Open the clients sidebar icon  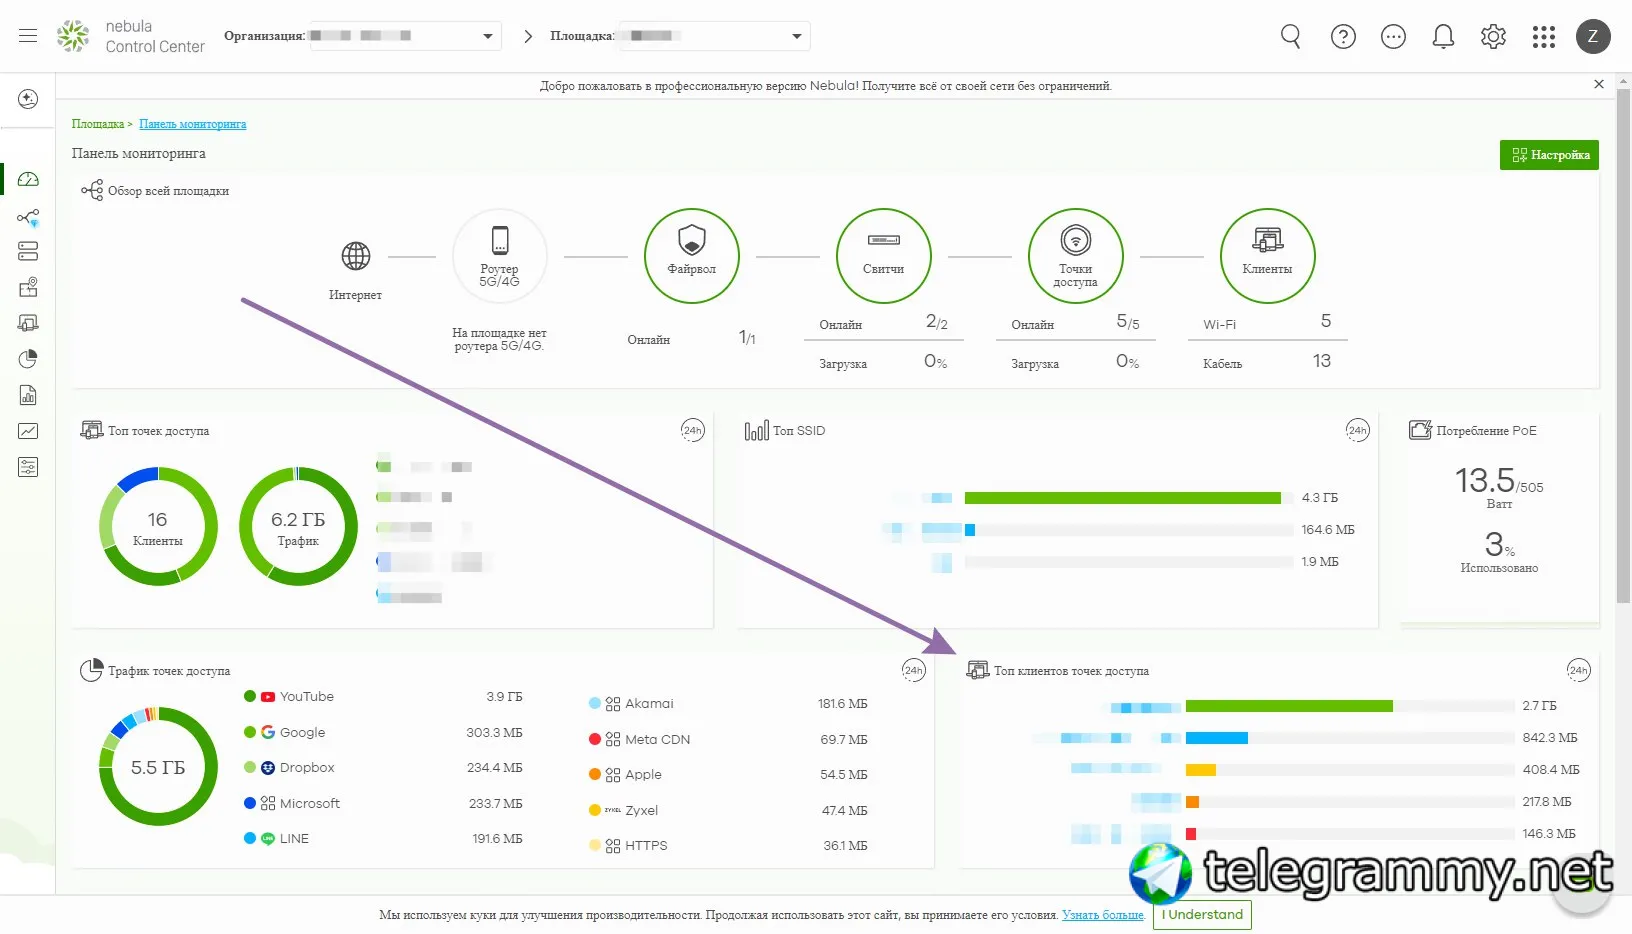click(28, 323)
